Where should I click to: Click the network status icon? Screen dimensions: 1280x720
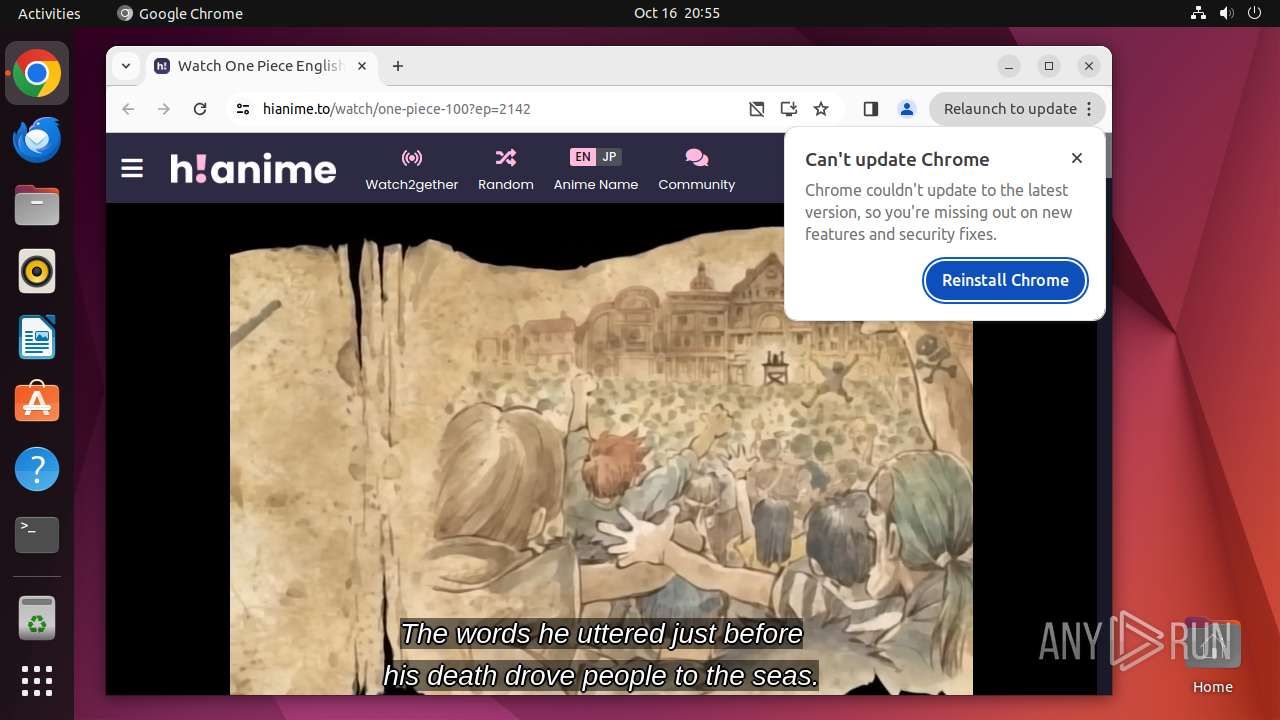click(1199, 13)
